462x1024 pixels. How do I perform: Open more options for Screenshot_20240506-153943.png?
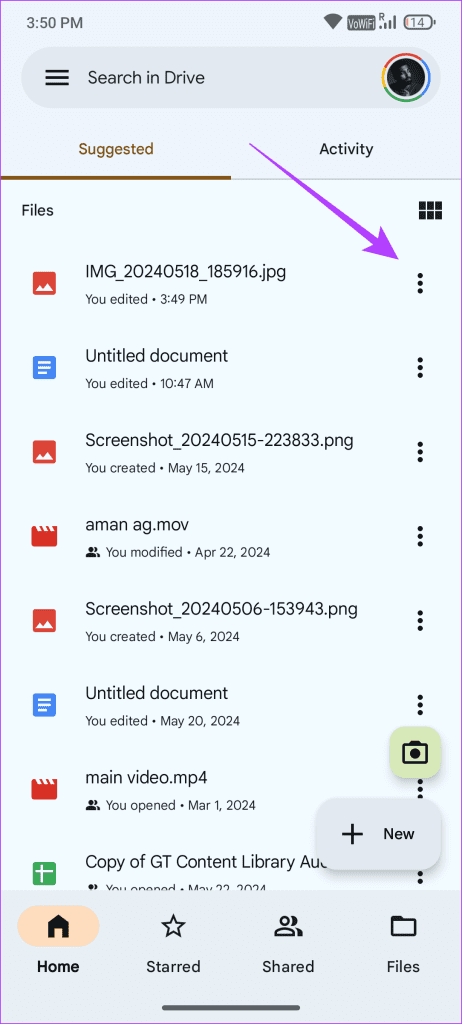click(420, 620)
